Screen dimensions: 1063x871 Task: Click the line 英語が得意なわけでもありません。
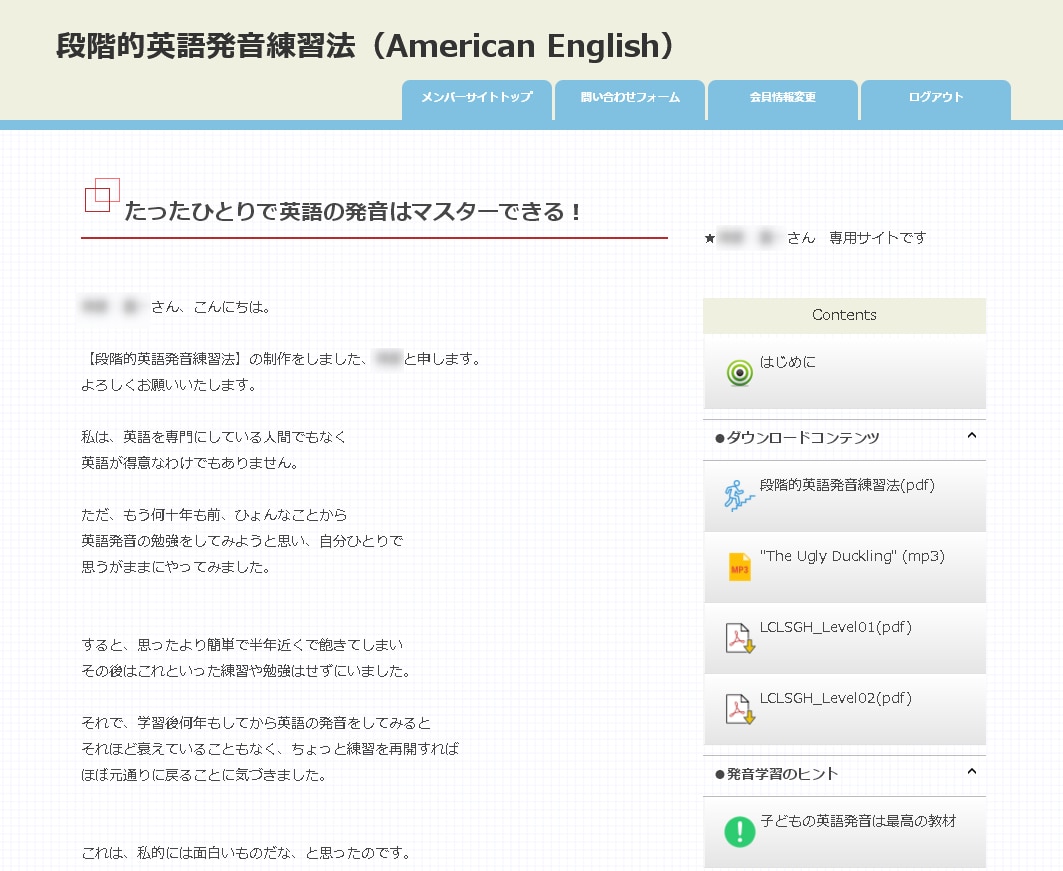(190, 463)
